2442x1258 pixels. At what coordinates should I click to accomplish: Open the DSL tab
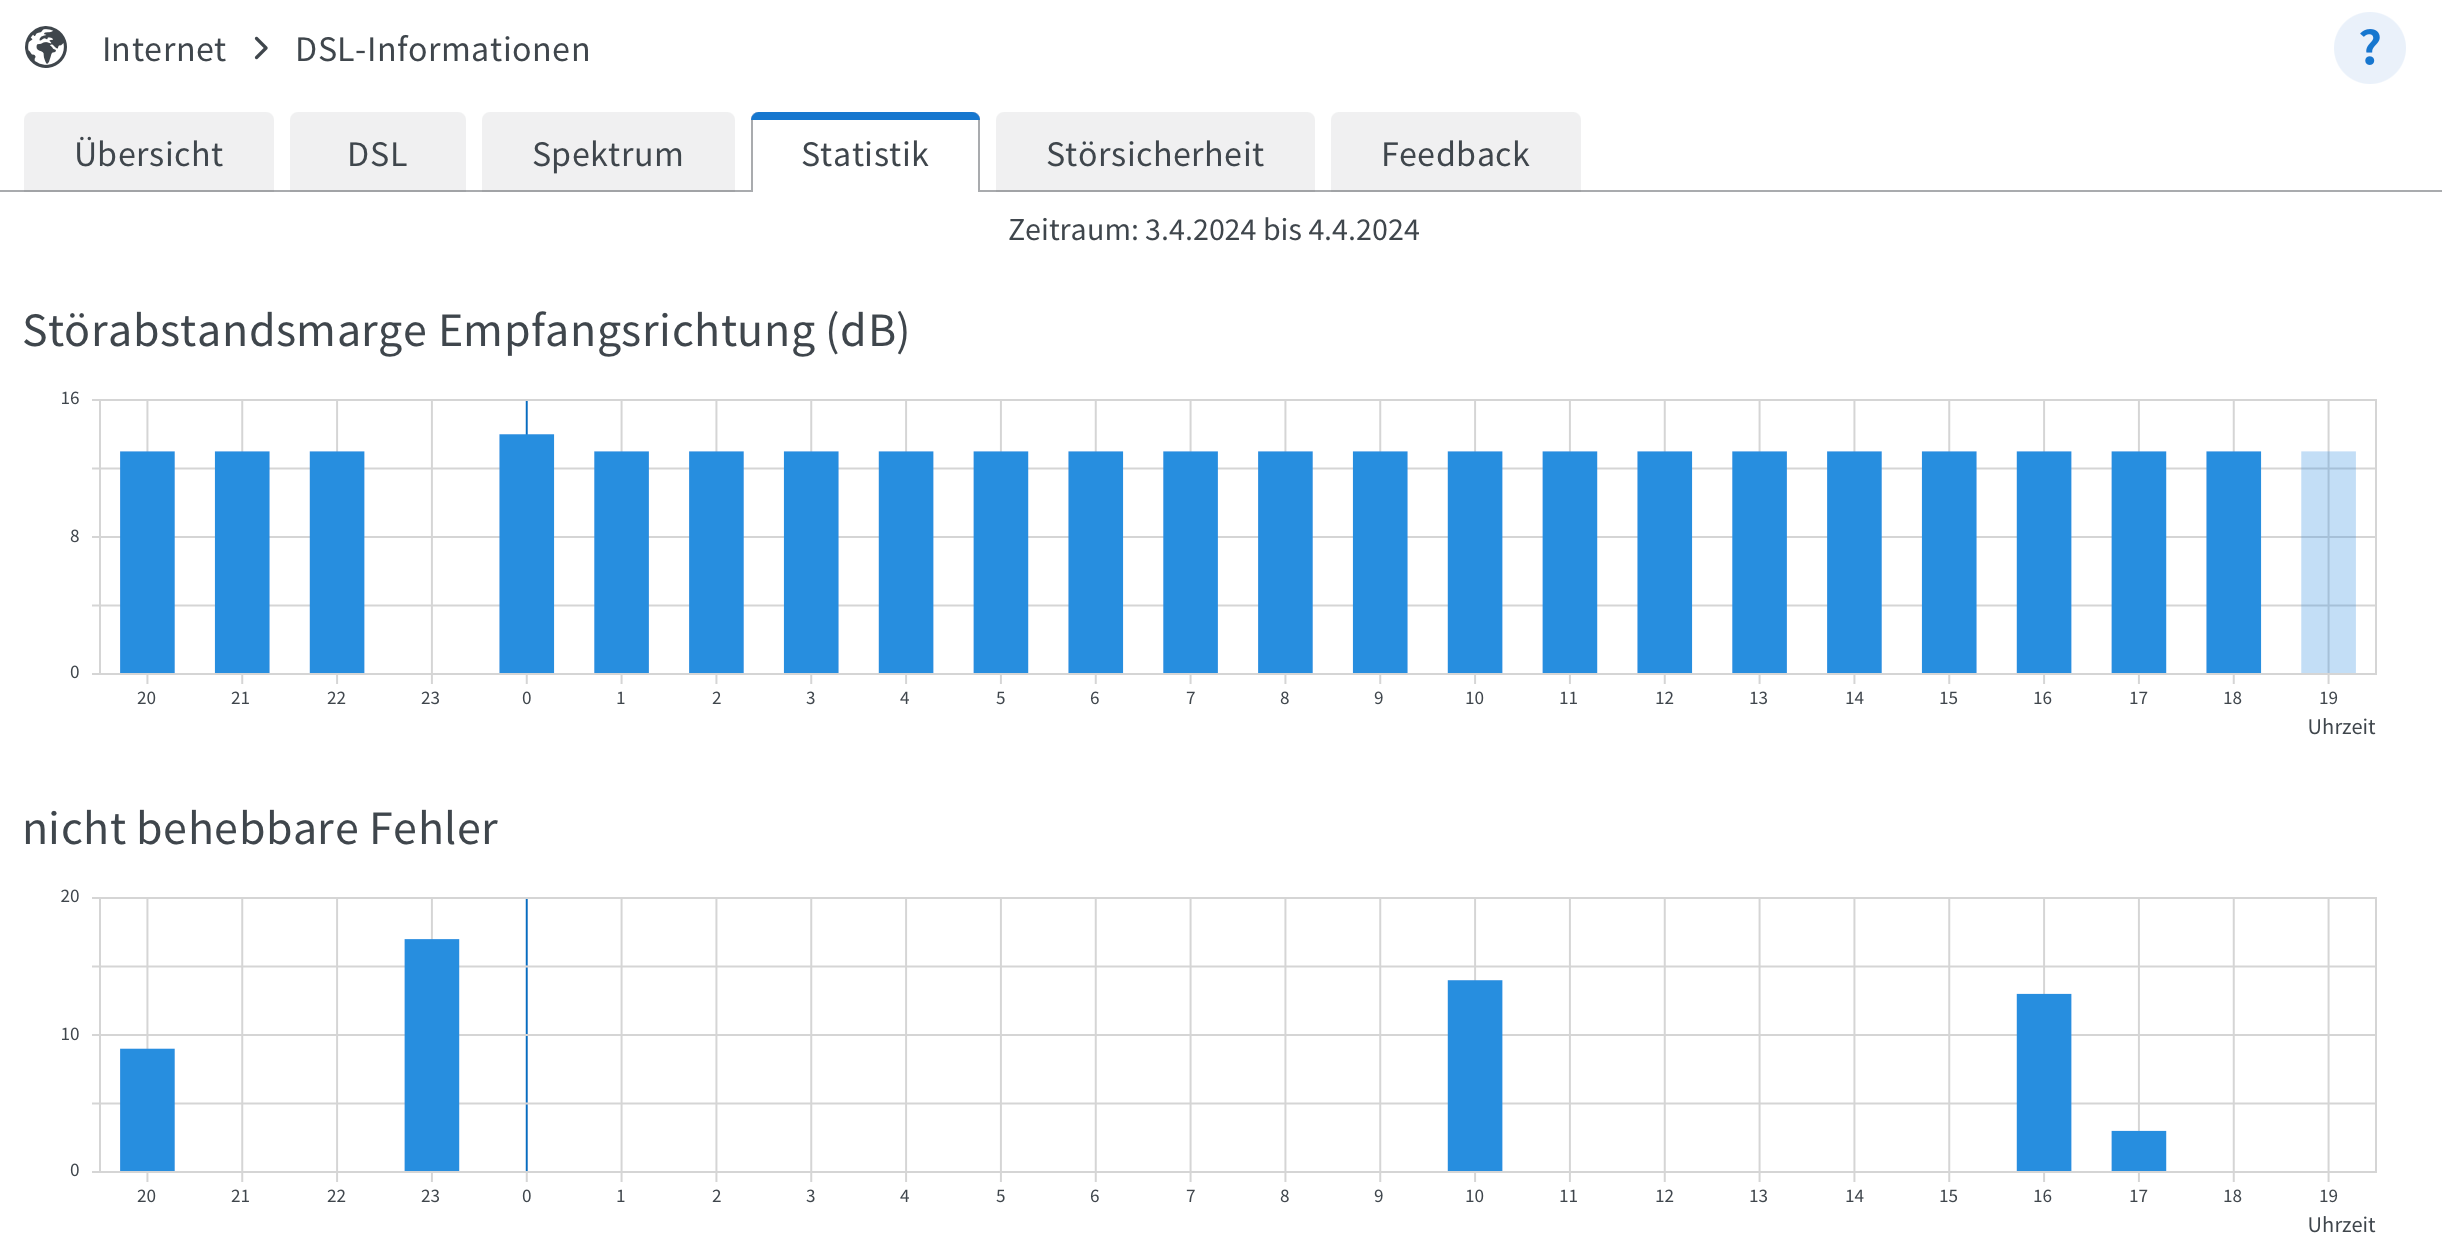378,153
